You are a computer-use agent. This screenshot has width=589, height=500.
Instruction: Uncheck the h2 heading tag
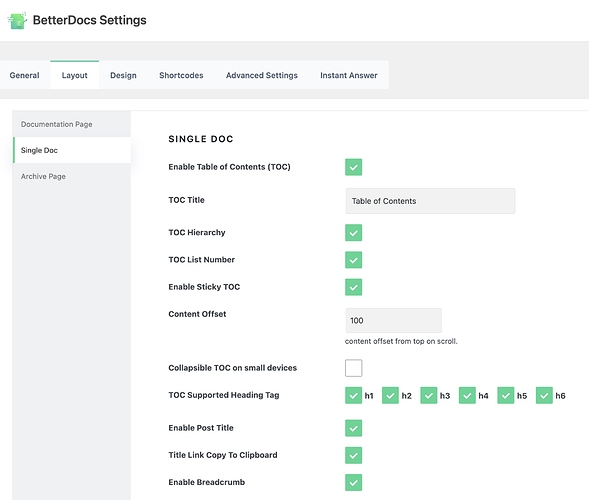point(390,396)
